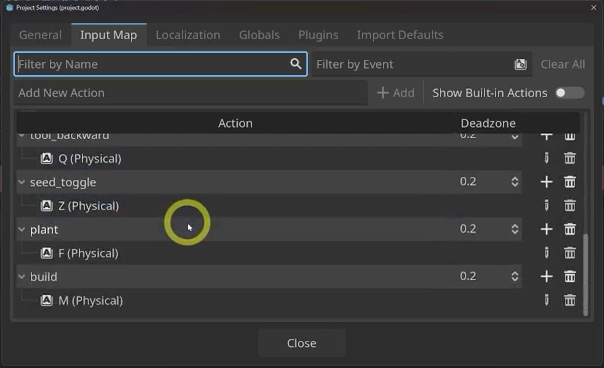Select the Input Map tab
Viewport: 604px width, 368px height.
coord(109,35)
